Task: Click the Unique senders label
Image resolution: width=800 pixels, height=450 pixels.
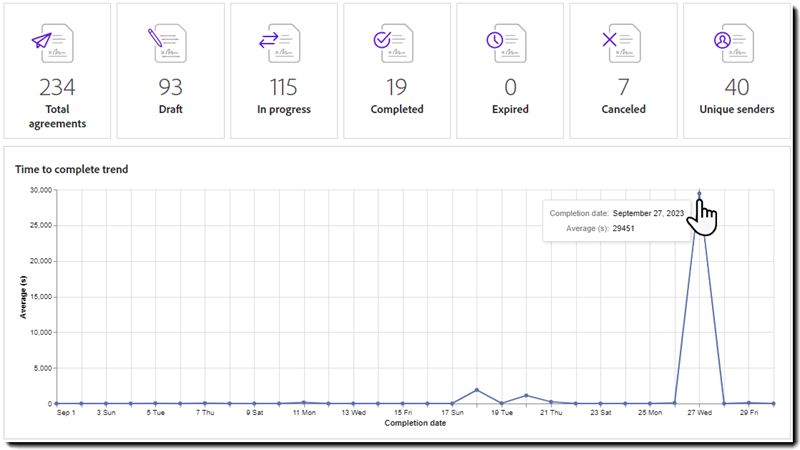Action: [737, 109]
